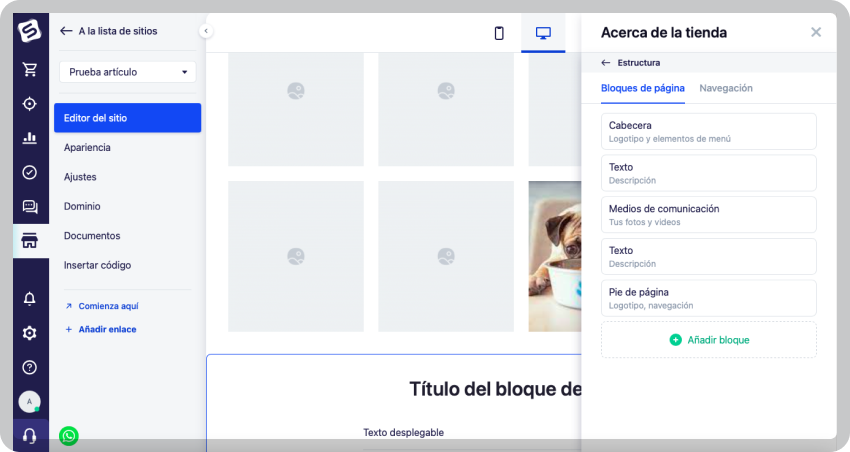Select the storefront icon in sidebar
This screenshot has width=850, height=452.
[30, 241]
